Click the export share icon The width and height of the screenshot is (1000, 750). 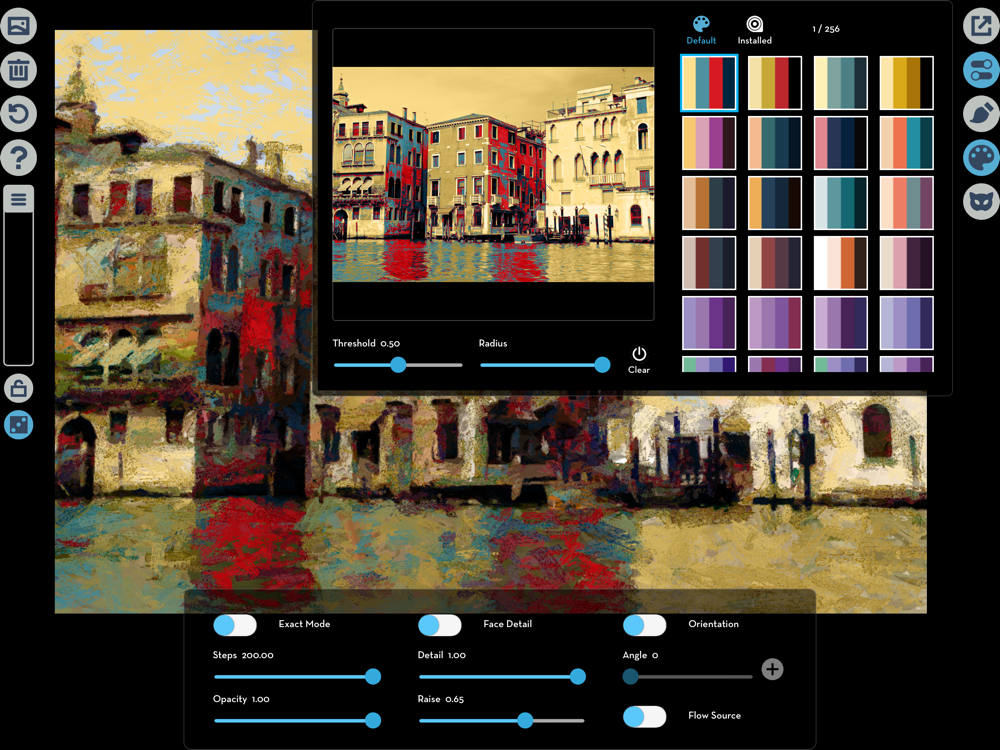pos(981,26)
